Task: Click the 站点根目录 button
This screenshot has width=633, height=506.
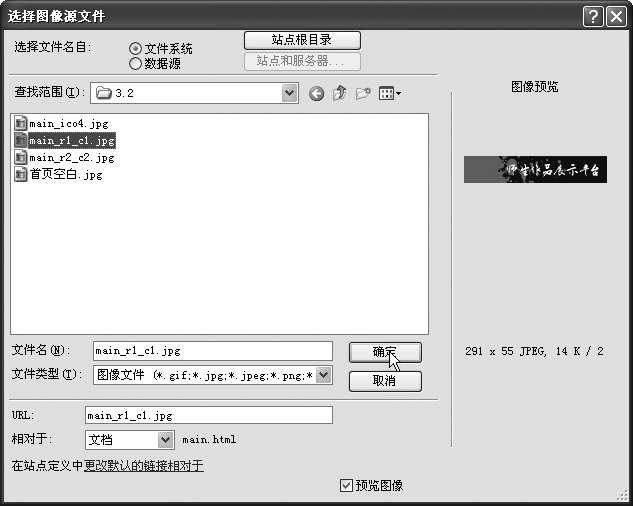Action: click(x=302, y=40)
